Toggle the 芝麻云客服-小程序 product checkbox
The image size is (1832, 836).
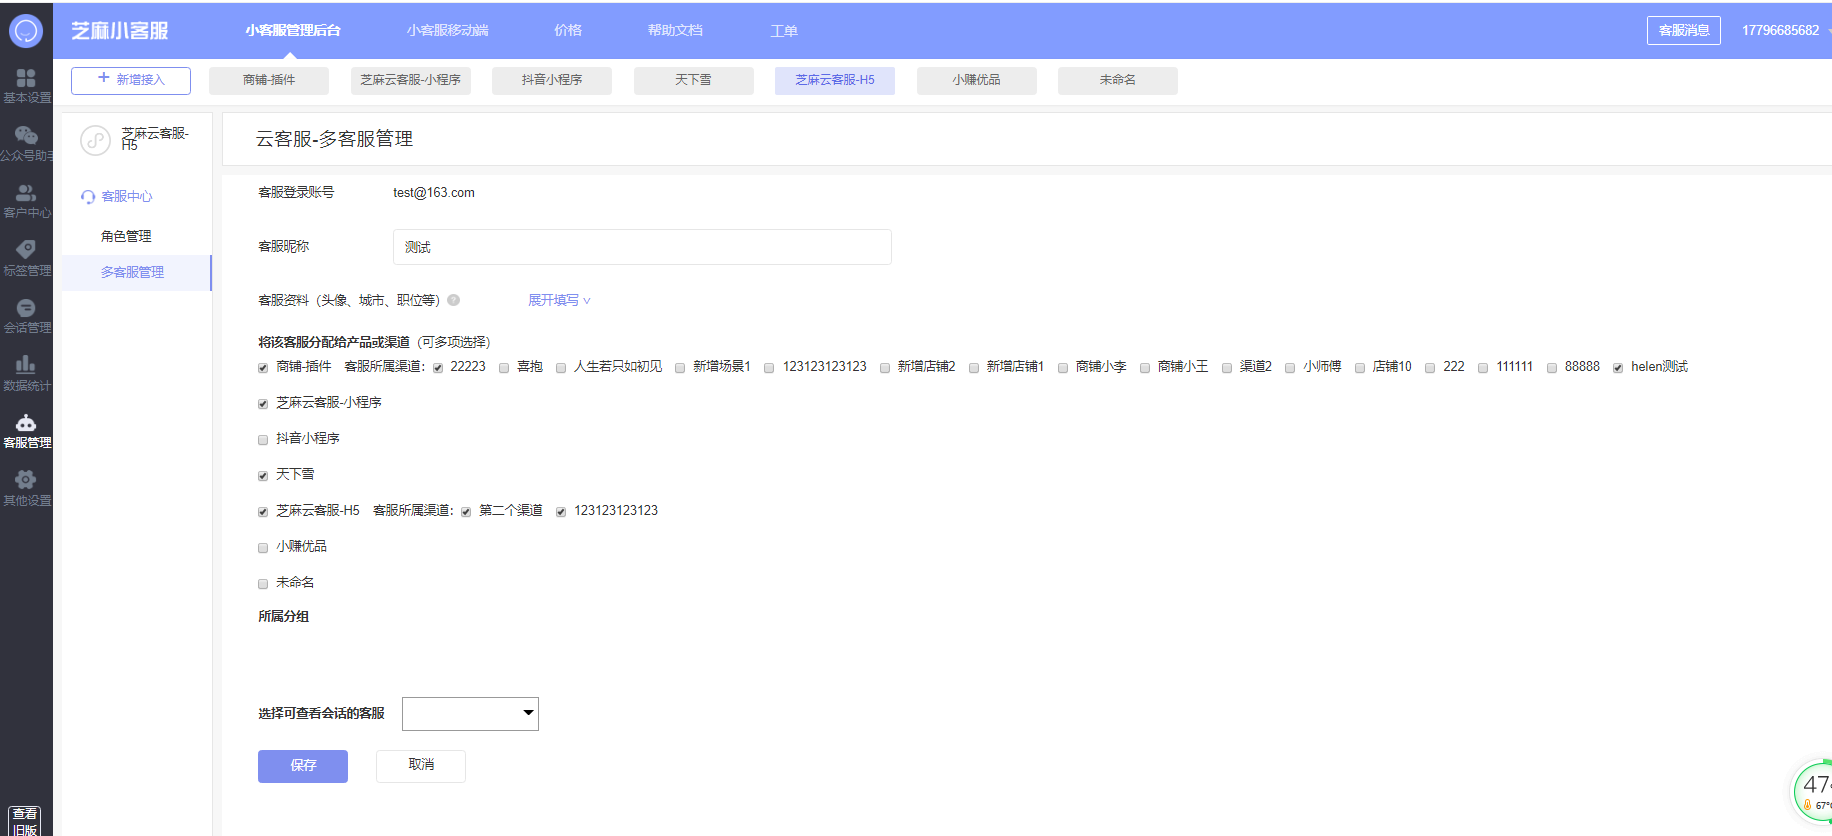263,404
